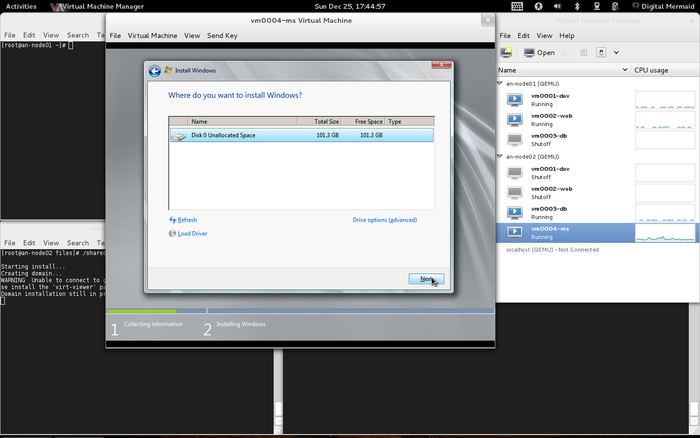Screen dimensions: 700x438
Task: Collapse the an-node01 (QEMU) tree
Action: click(x=501, y=84)
